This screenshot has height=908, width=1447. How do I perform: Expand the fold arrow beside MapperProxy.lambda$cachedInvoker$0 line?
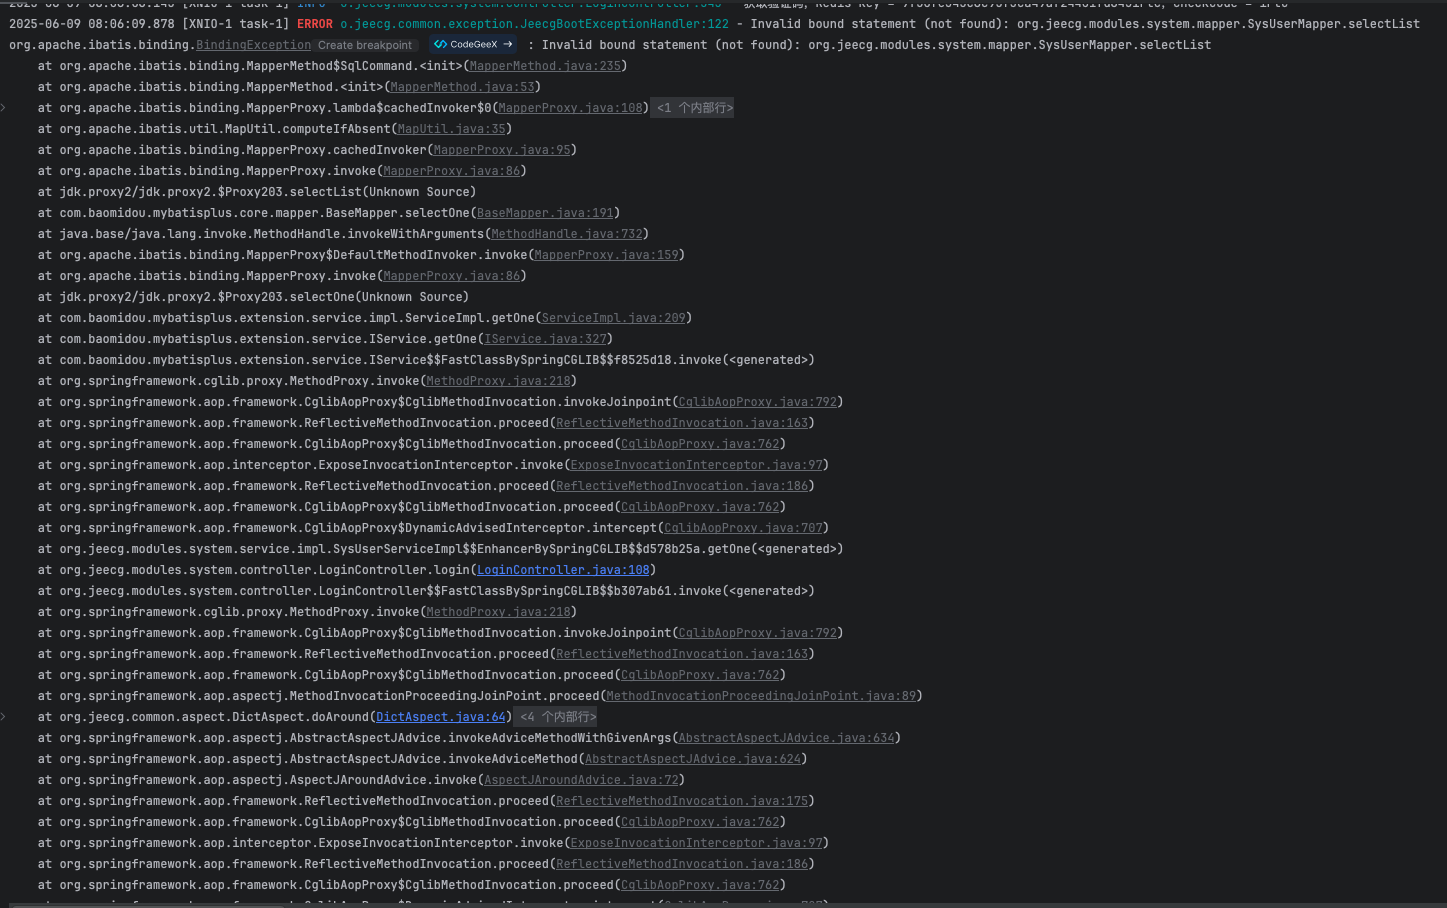pyautogui.click(x=4, y=108)
